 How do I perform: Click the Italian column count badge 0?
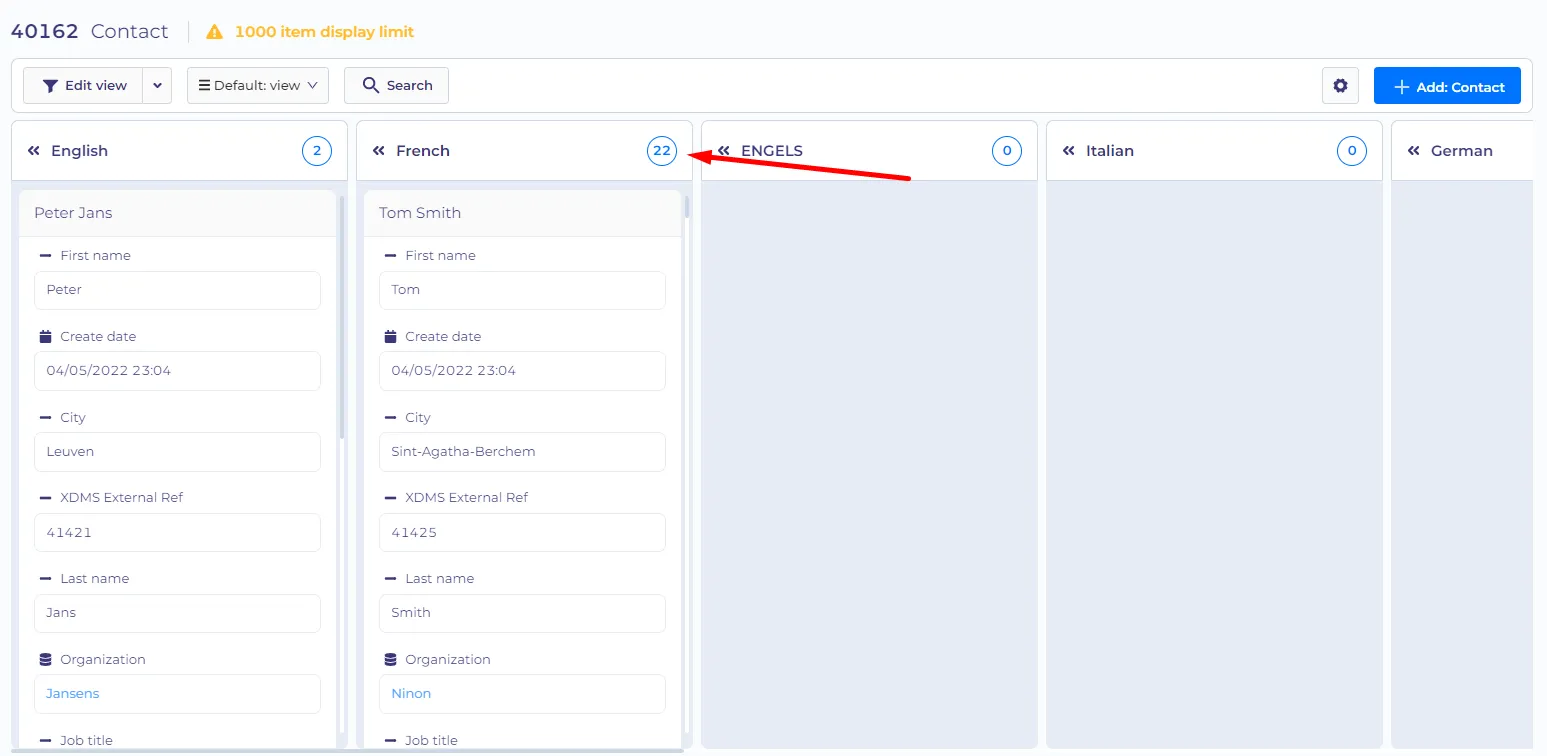tap(1352, 151)
